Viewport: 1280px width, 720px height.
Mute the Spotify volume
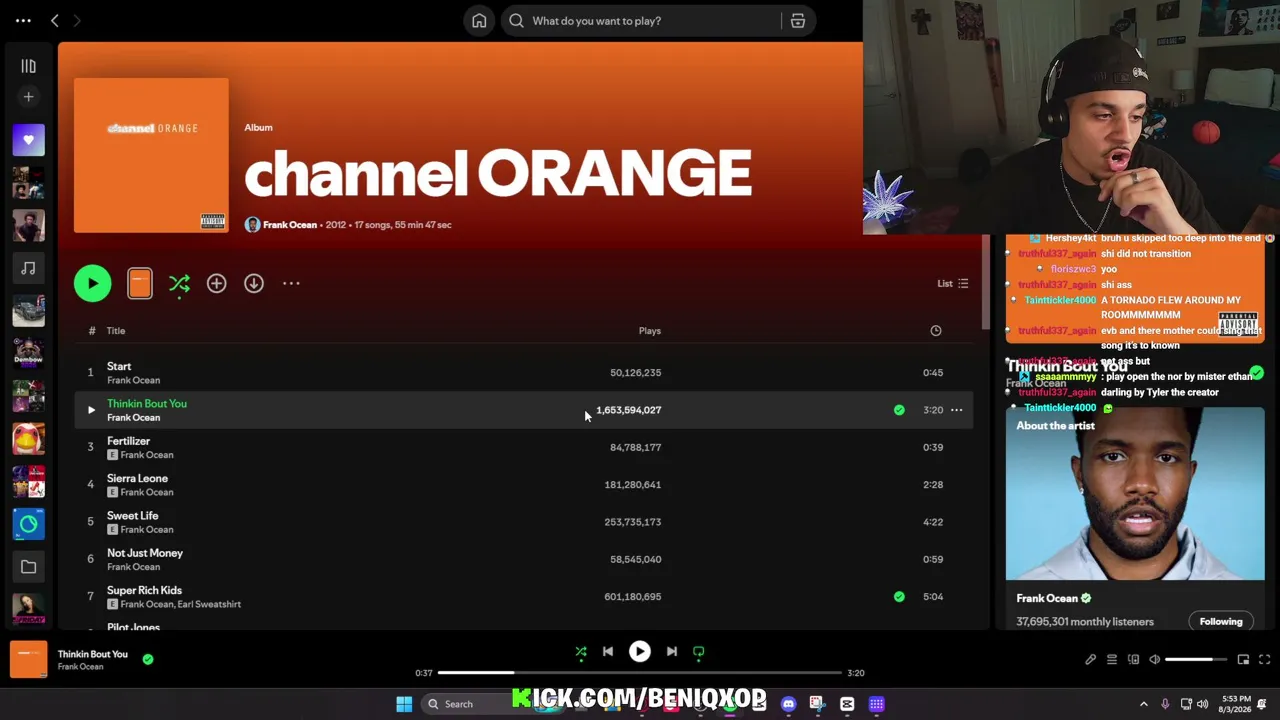coord(1154,660)
